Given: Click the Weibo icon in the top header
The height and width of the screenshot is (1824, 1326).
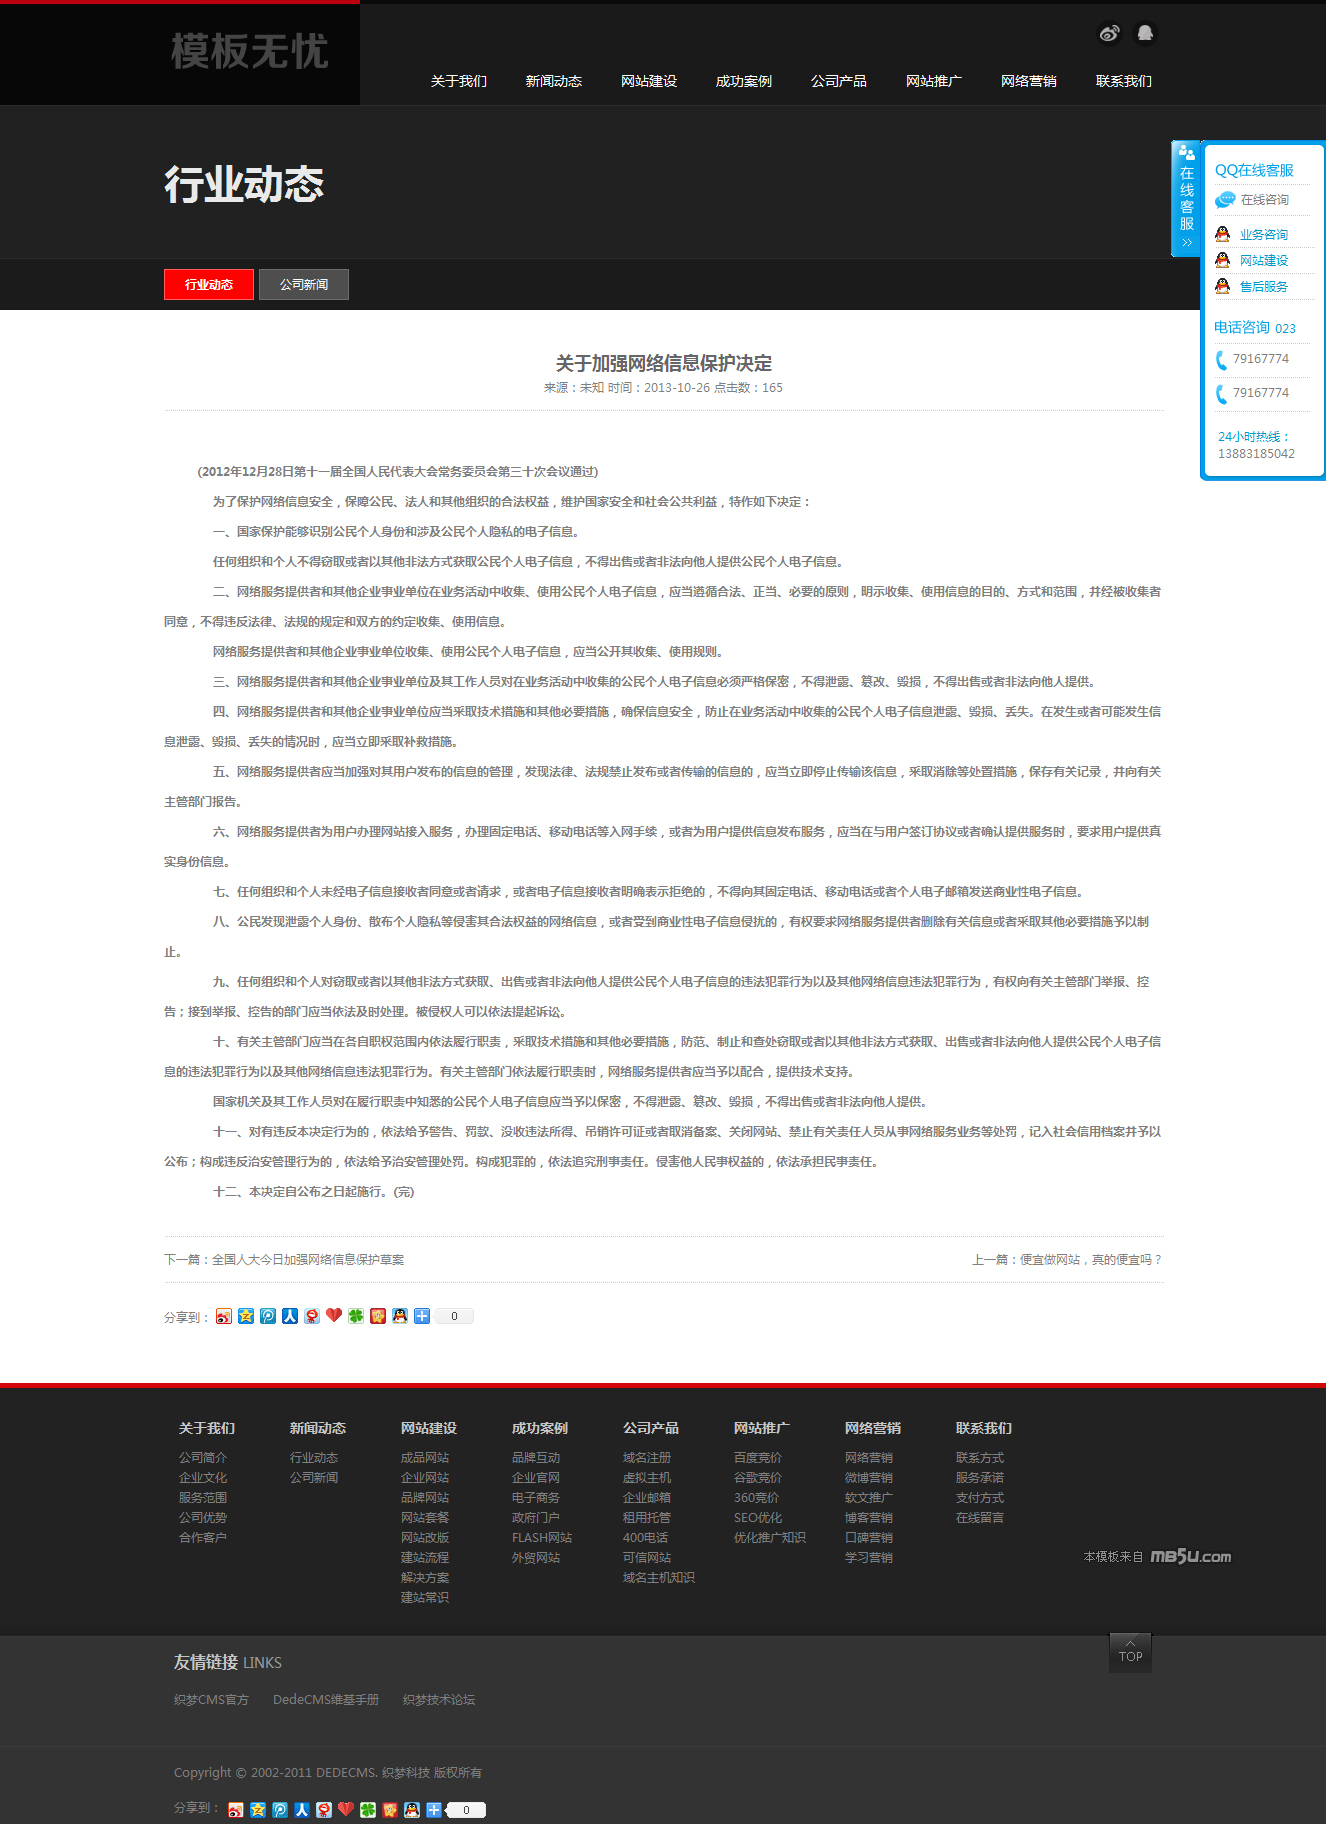Looking at the screenshot, I should click(x=1108, y=34).
